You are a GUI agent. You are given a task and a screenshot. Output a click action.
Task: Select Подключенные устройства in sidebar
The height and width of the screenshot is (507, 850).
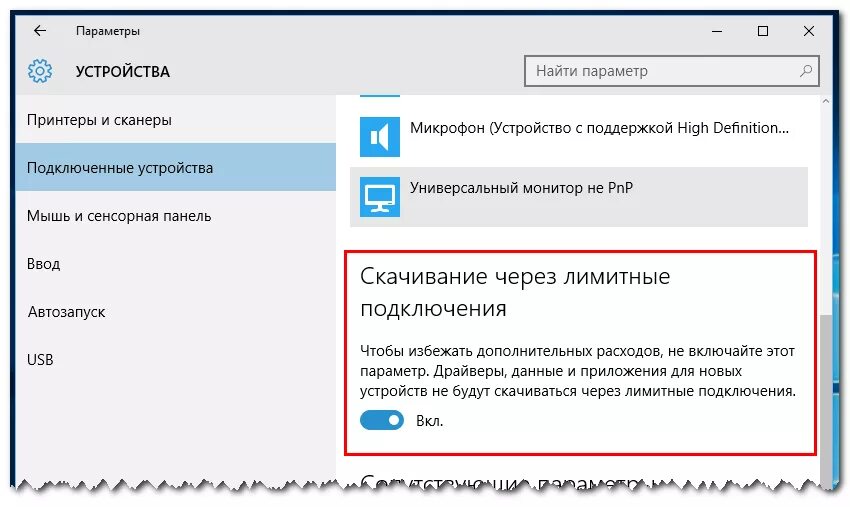(x=176, y=168)
